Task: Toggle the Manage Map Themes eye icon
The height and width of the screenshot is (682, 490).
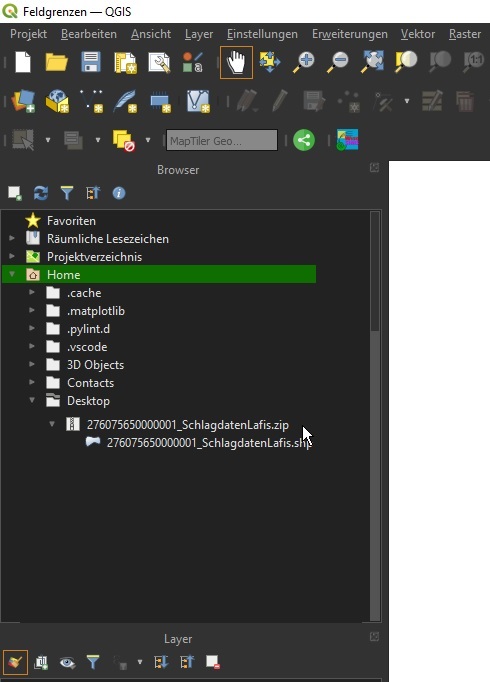Action: [x=67, y=662]
